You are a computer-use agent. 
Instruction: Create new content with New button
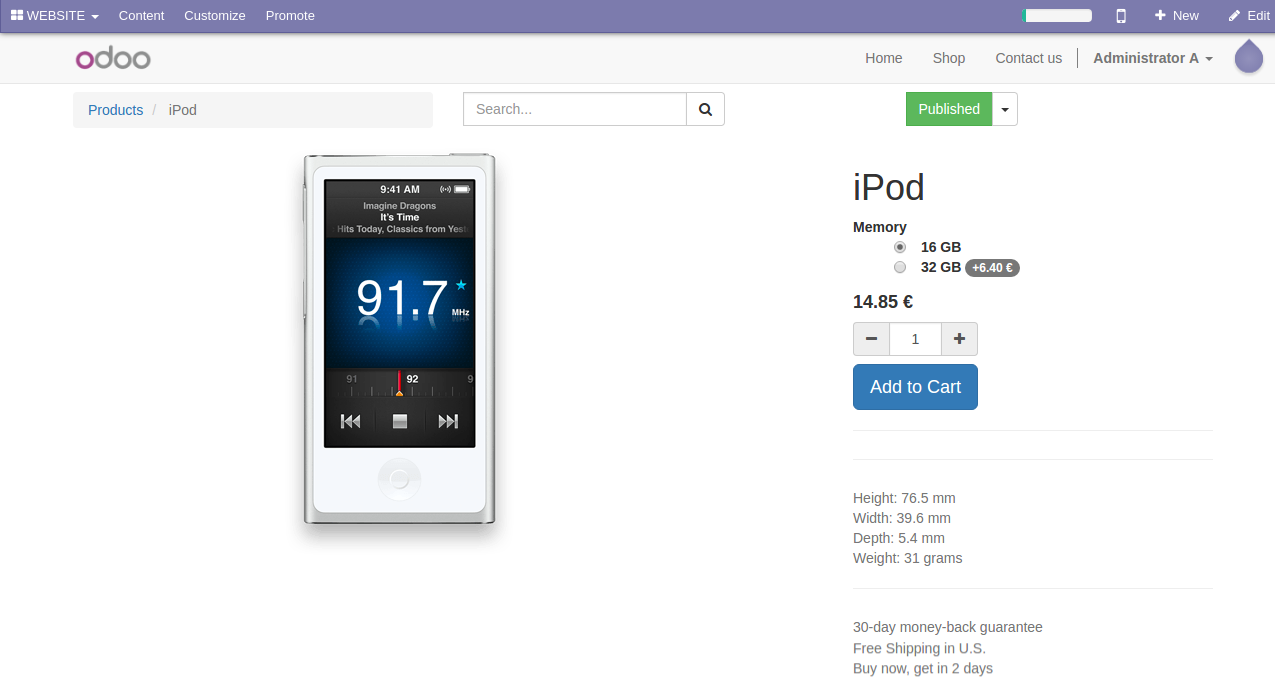(x=1177, y=16)
